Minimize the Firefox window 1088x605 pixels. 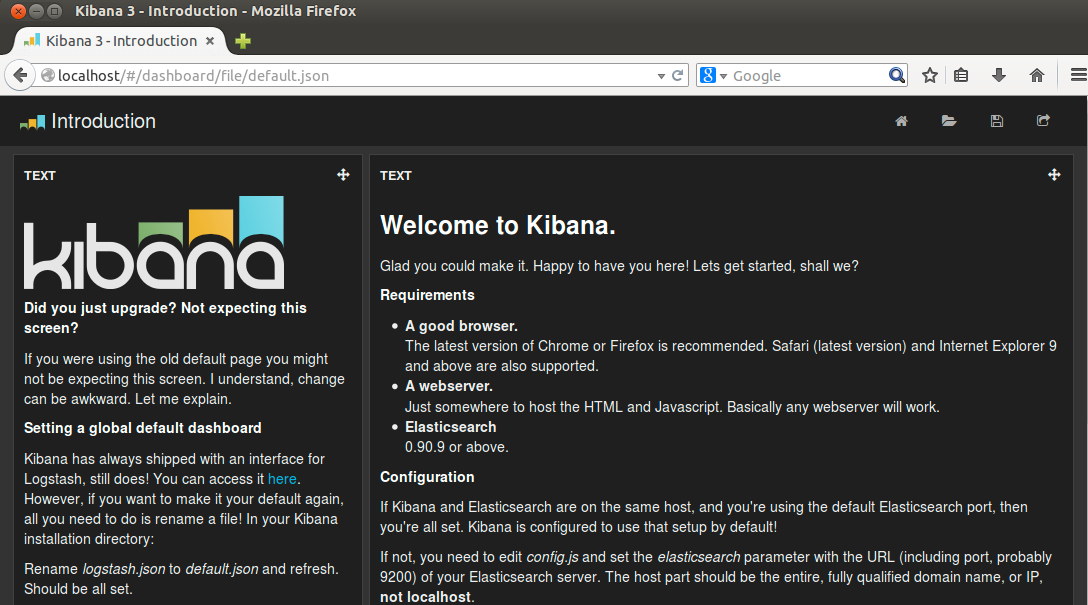coord(37,11)
